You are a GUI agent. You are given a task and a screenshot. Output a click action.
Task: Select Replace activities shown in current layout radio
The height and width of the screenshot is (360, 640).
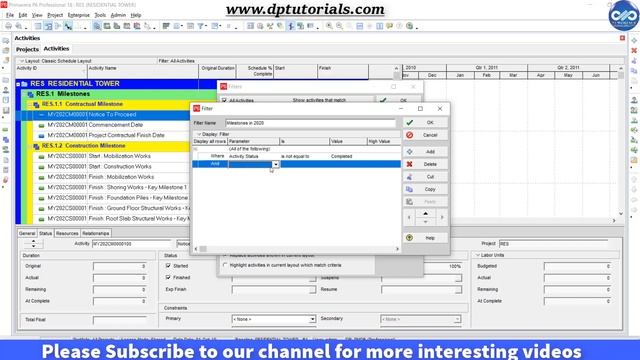click(225, 256)
